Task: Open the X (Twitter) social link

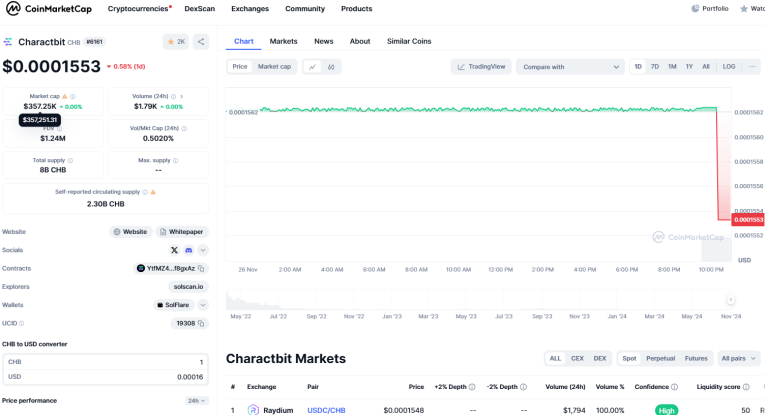Action: pyautogui.click(x=174, y=250)
